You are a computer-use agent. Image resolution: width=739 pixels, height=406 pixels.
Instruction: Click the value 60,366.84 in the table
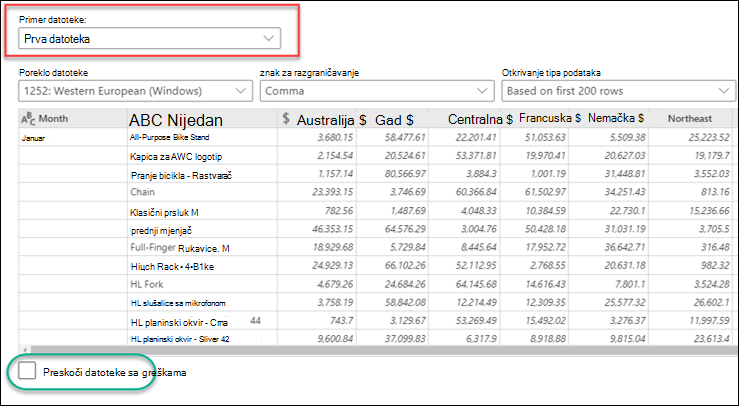point(476,192)
